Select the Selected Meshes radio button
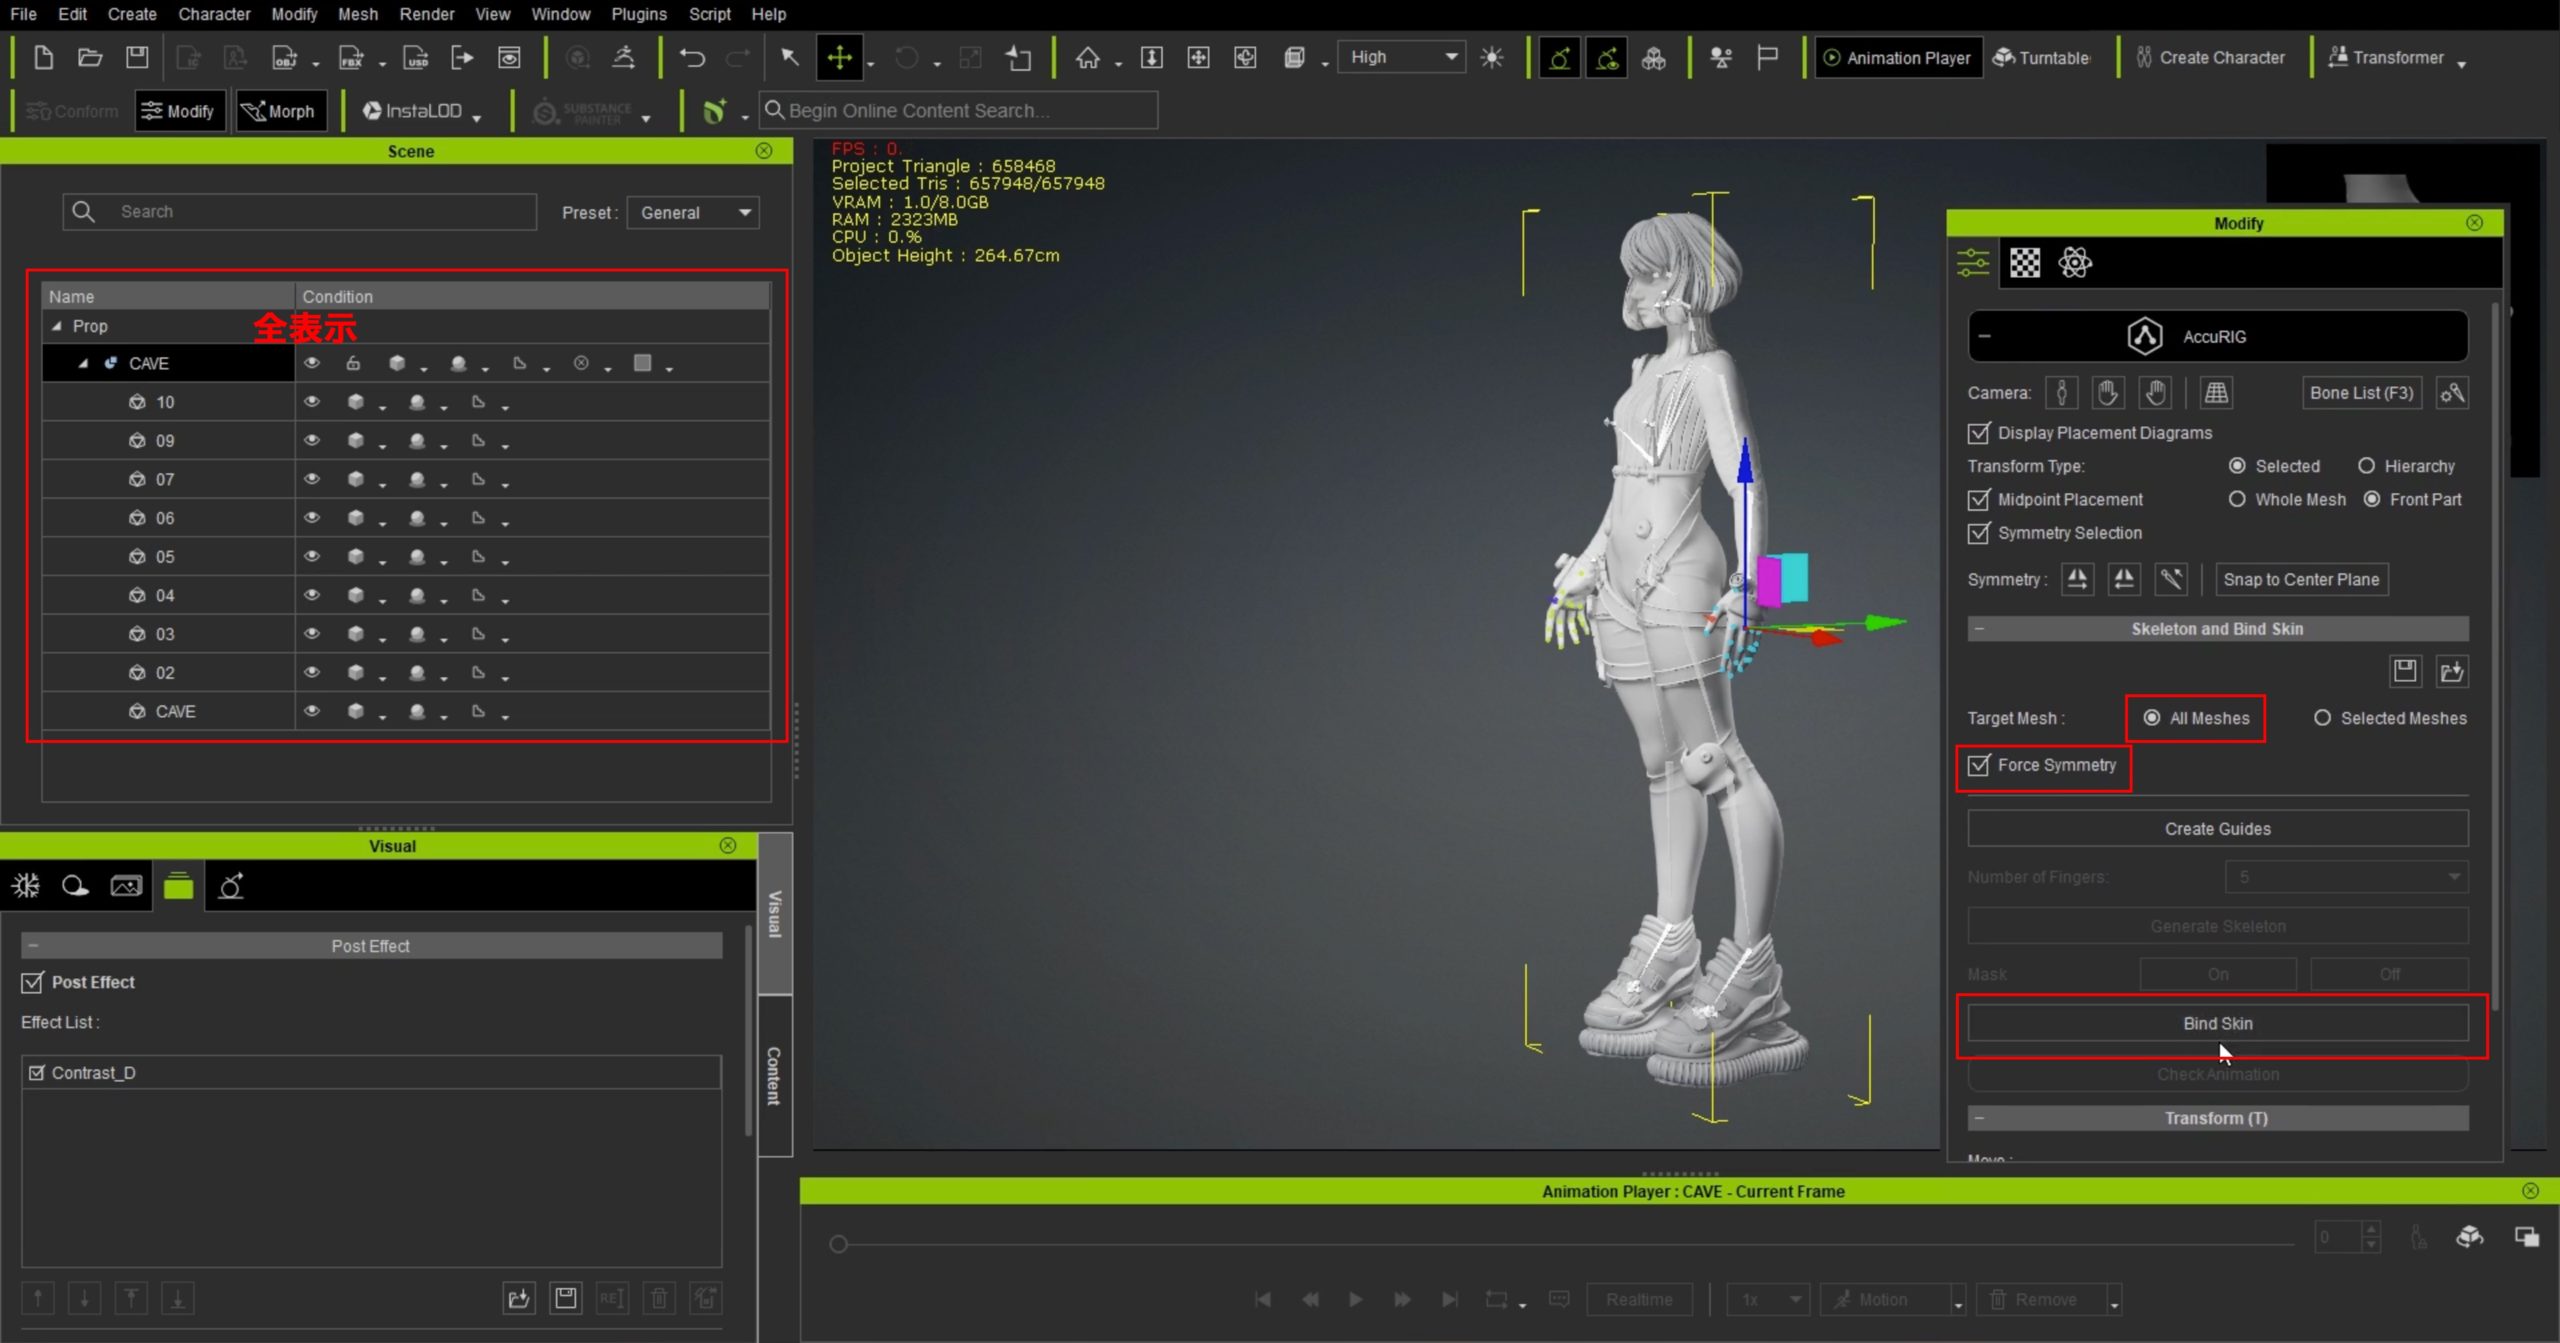 2322,718
